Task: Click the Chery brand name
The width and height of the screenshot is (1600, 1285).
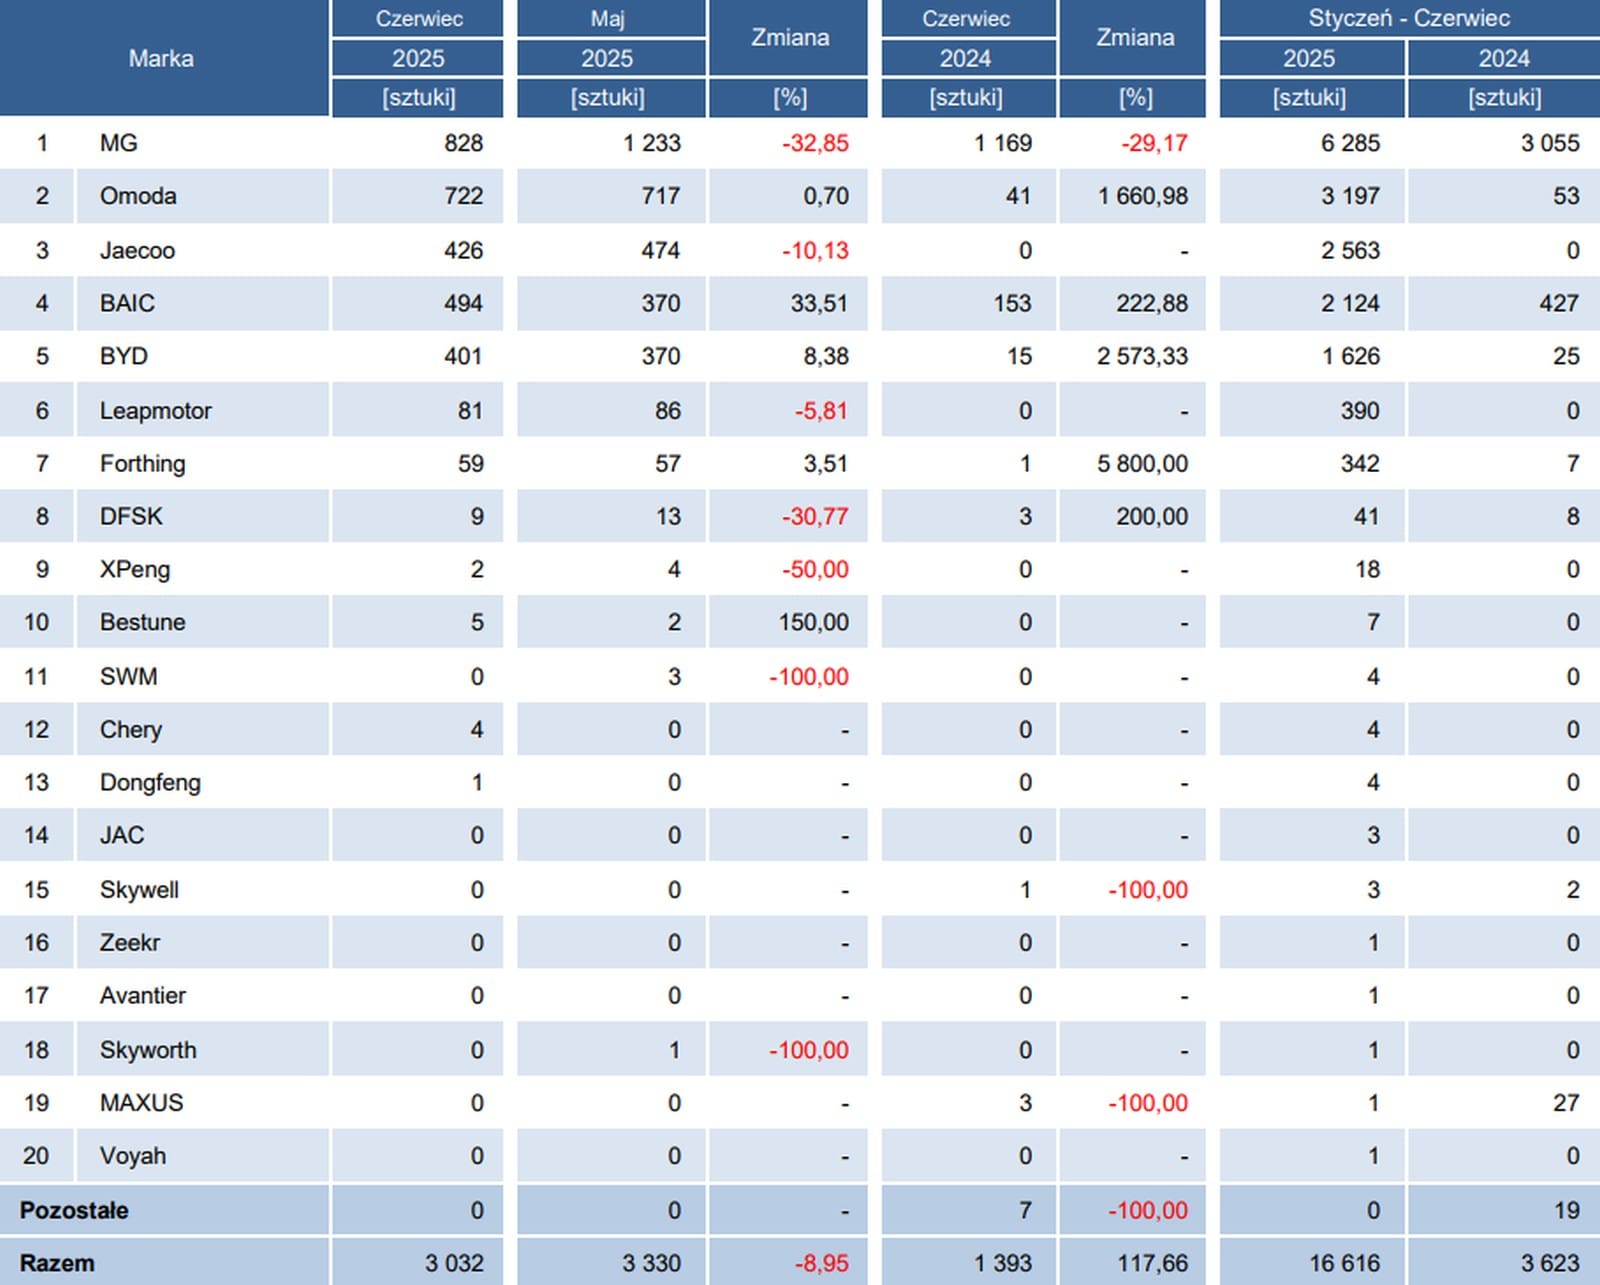Action: (x=131, y=729)
